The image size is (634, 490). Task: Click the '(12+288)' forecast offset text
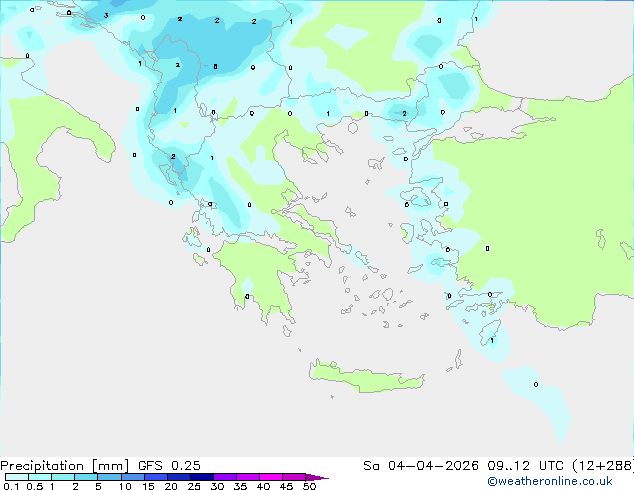pos(603,466)
